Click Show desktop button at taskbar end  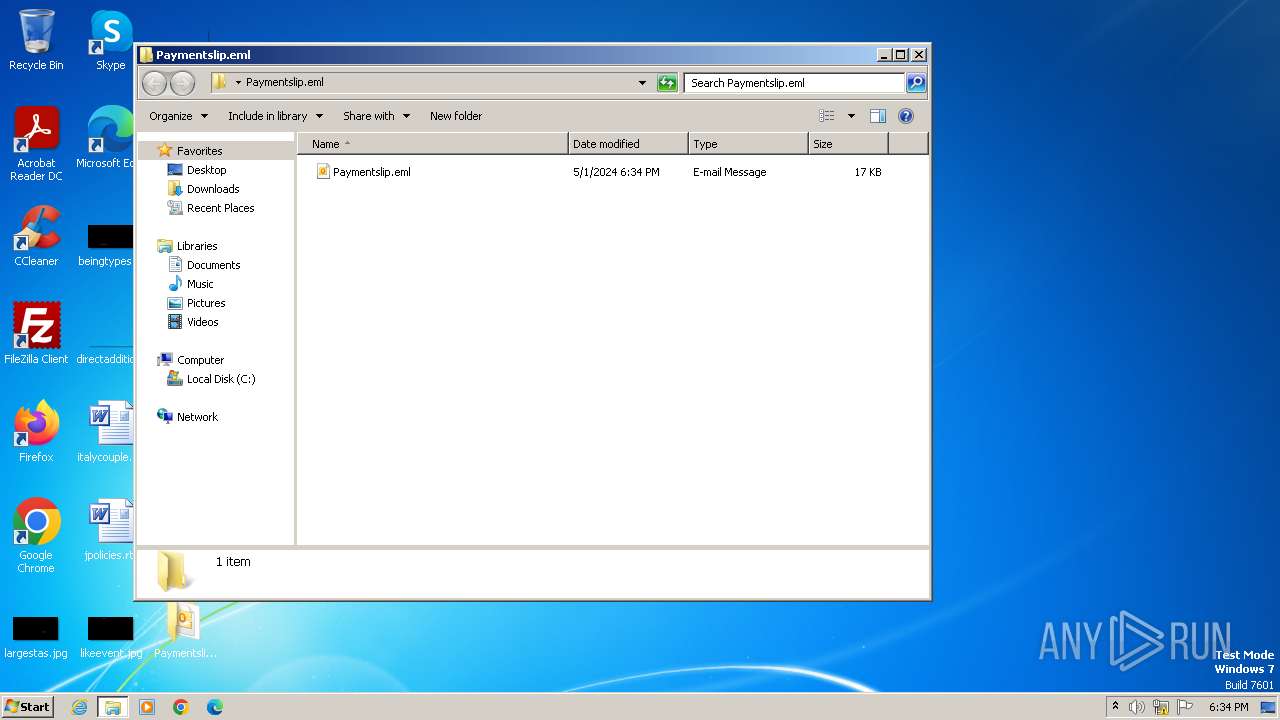pos(1269,707)
